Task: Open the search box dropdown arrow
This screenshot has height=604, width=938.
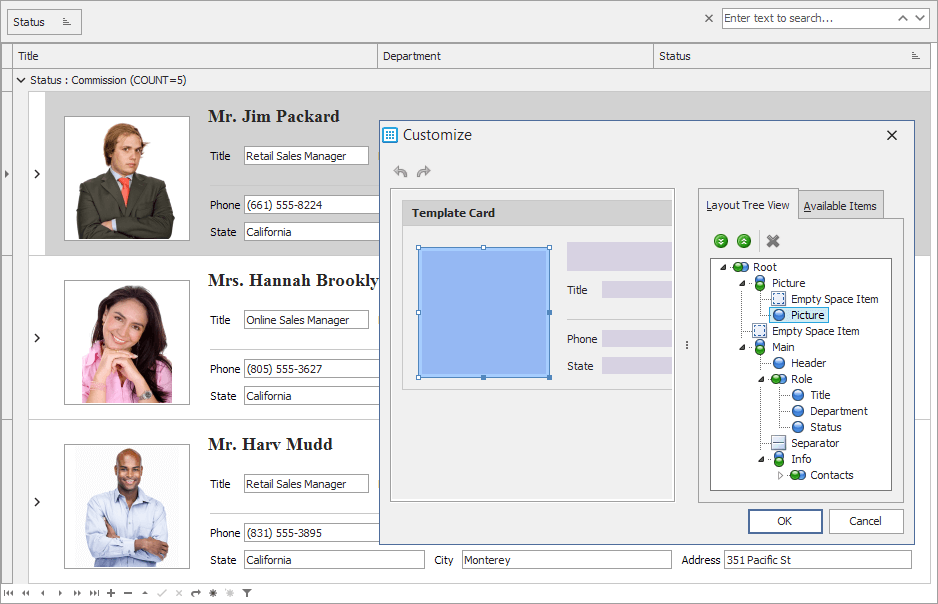Action: pyautogui.click(x=922, y=18)
